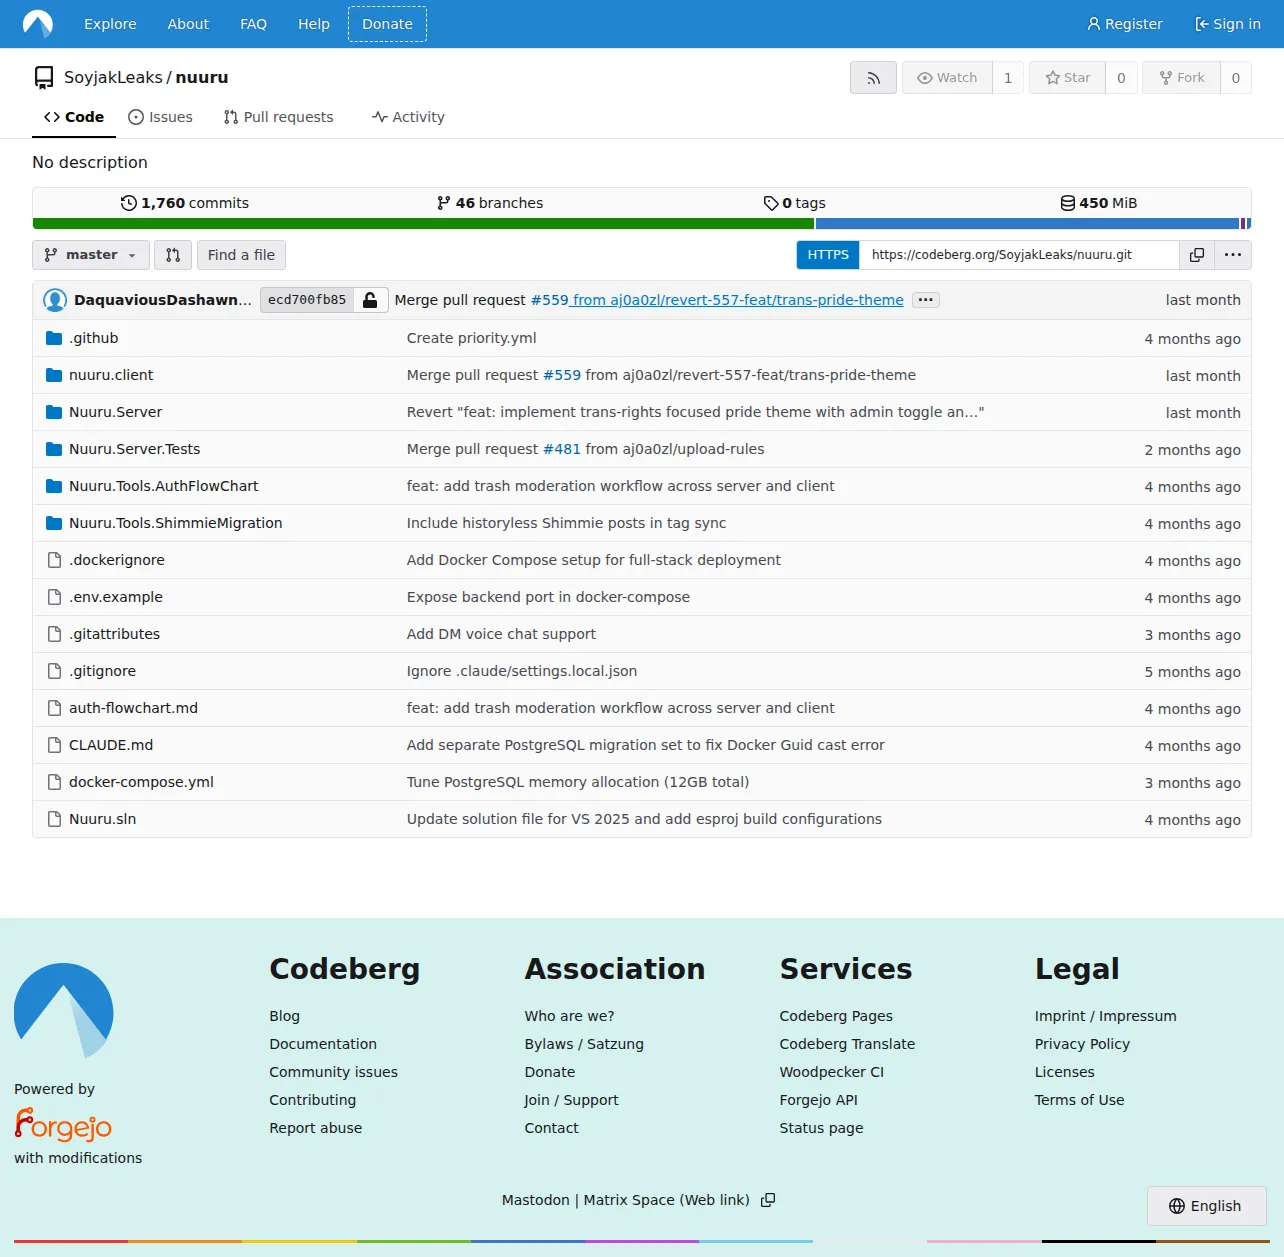View the 1,760 commits history

(185, 203)
